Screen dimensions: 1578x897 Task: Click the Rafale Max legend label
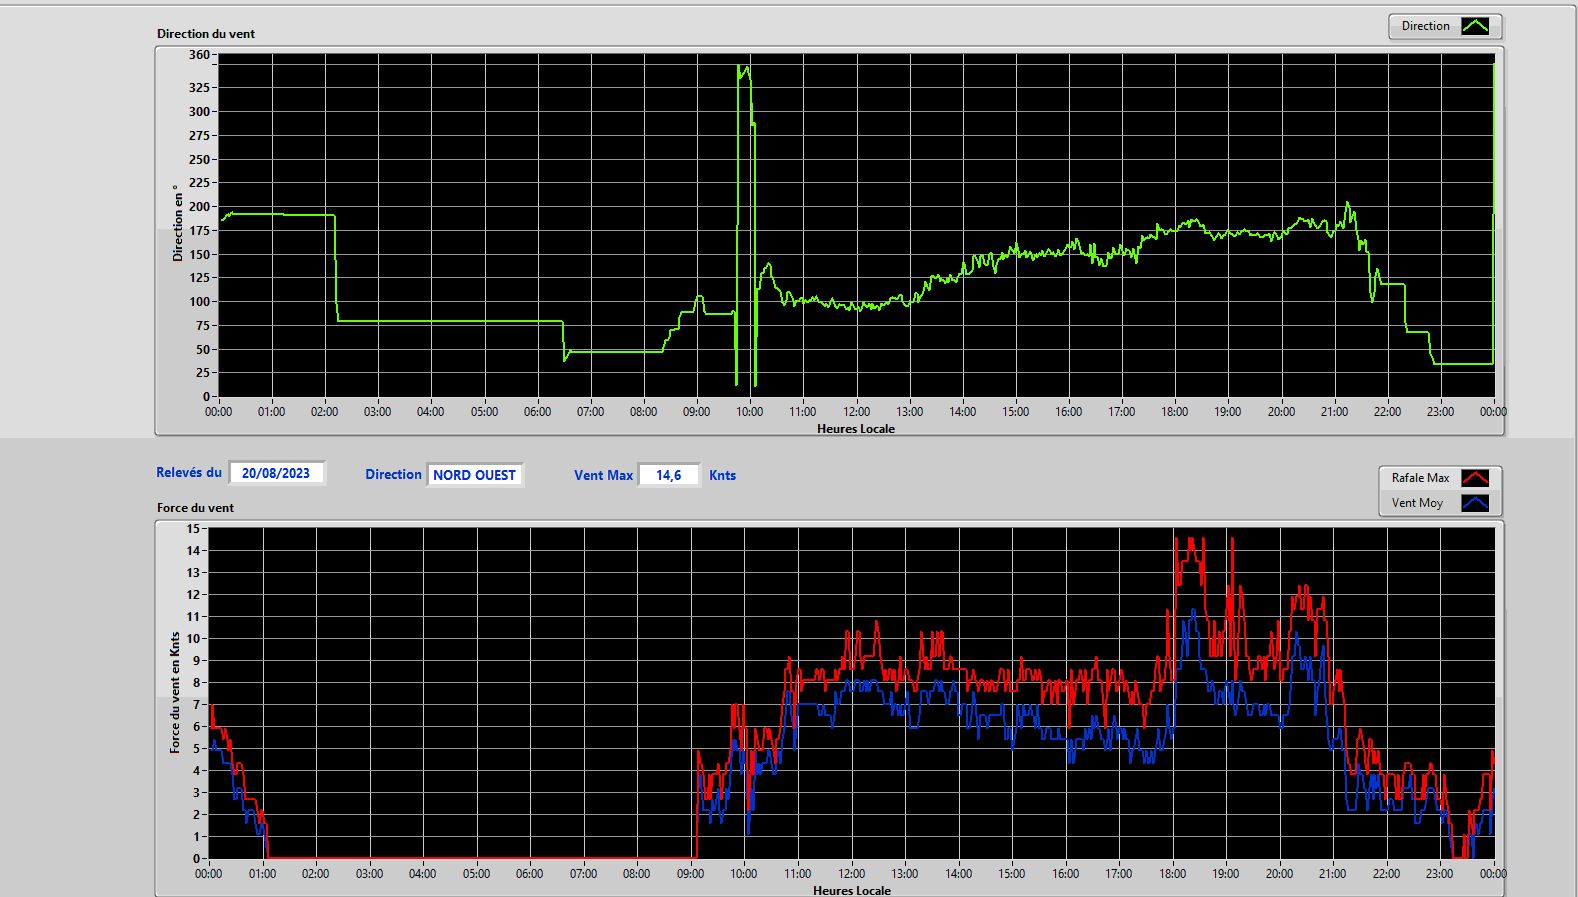pyautogui.click(x=1420, y=478)
